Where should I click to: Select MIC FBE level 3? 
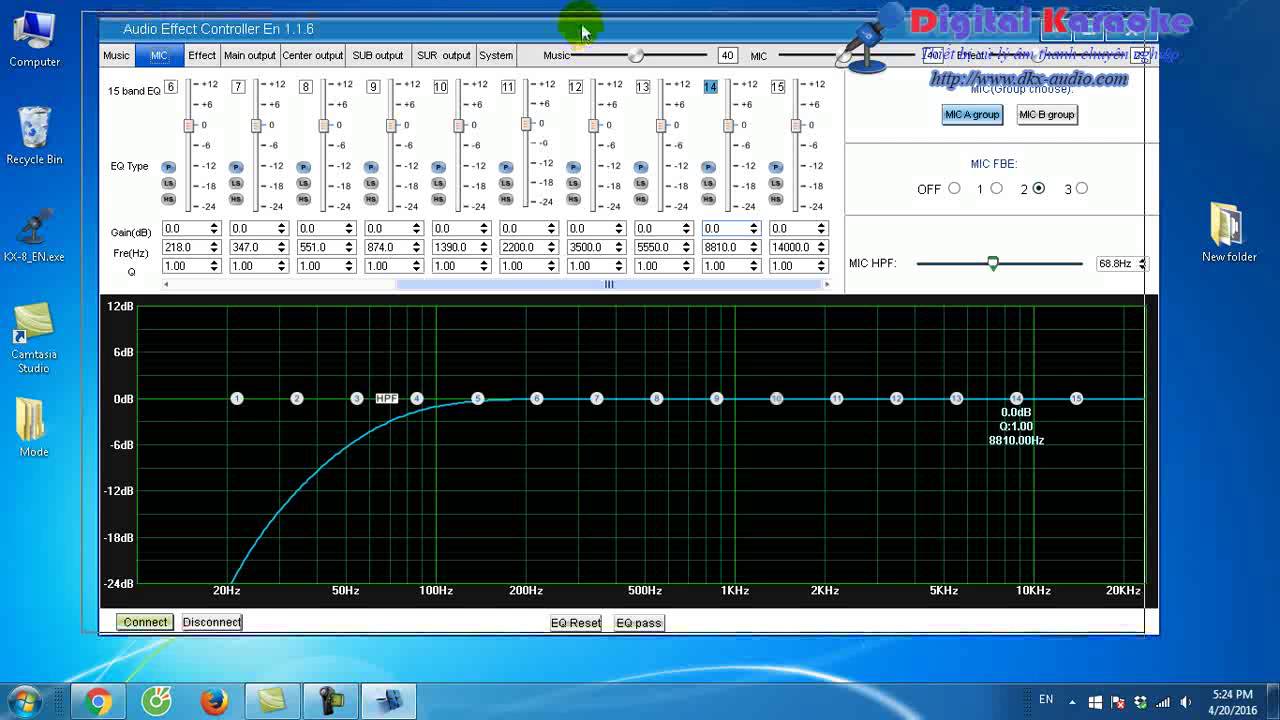click(x=1081, y=188)
